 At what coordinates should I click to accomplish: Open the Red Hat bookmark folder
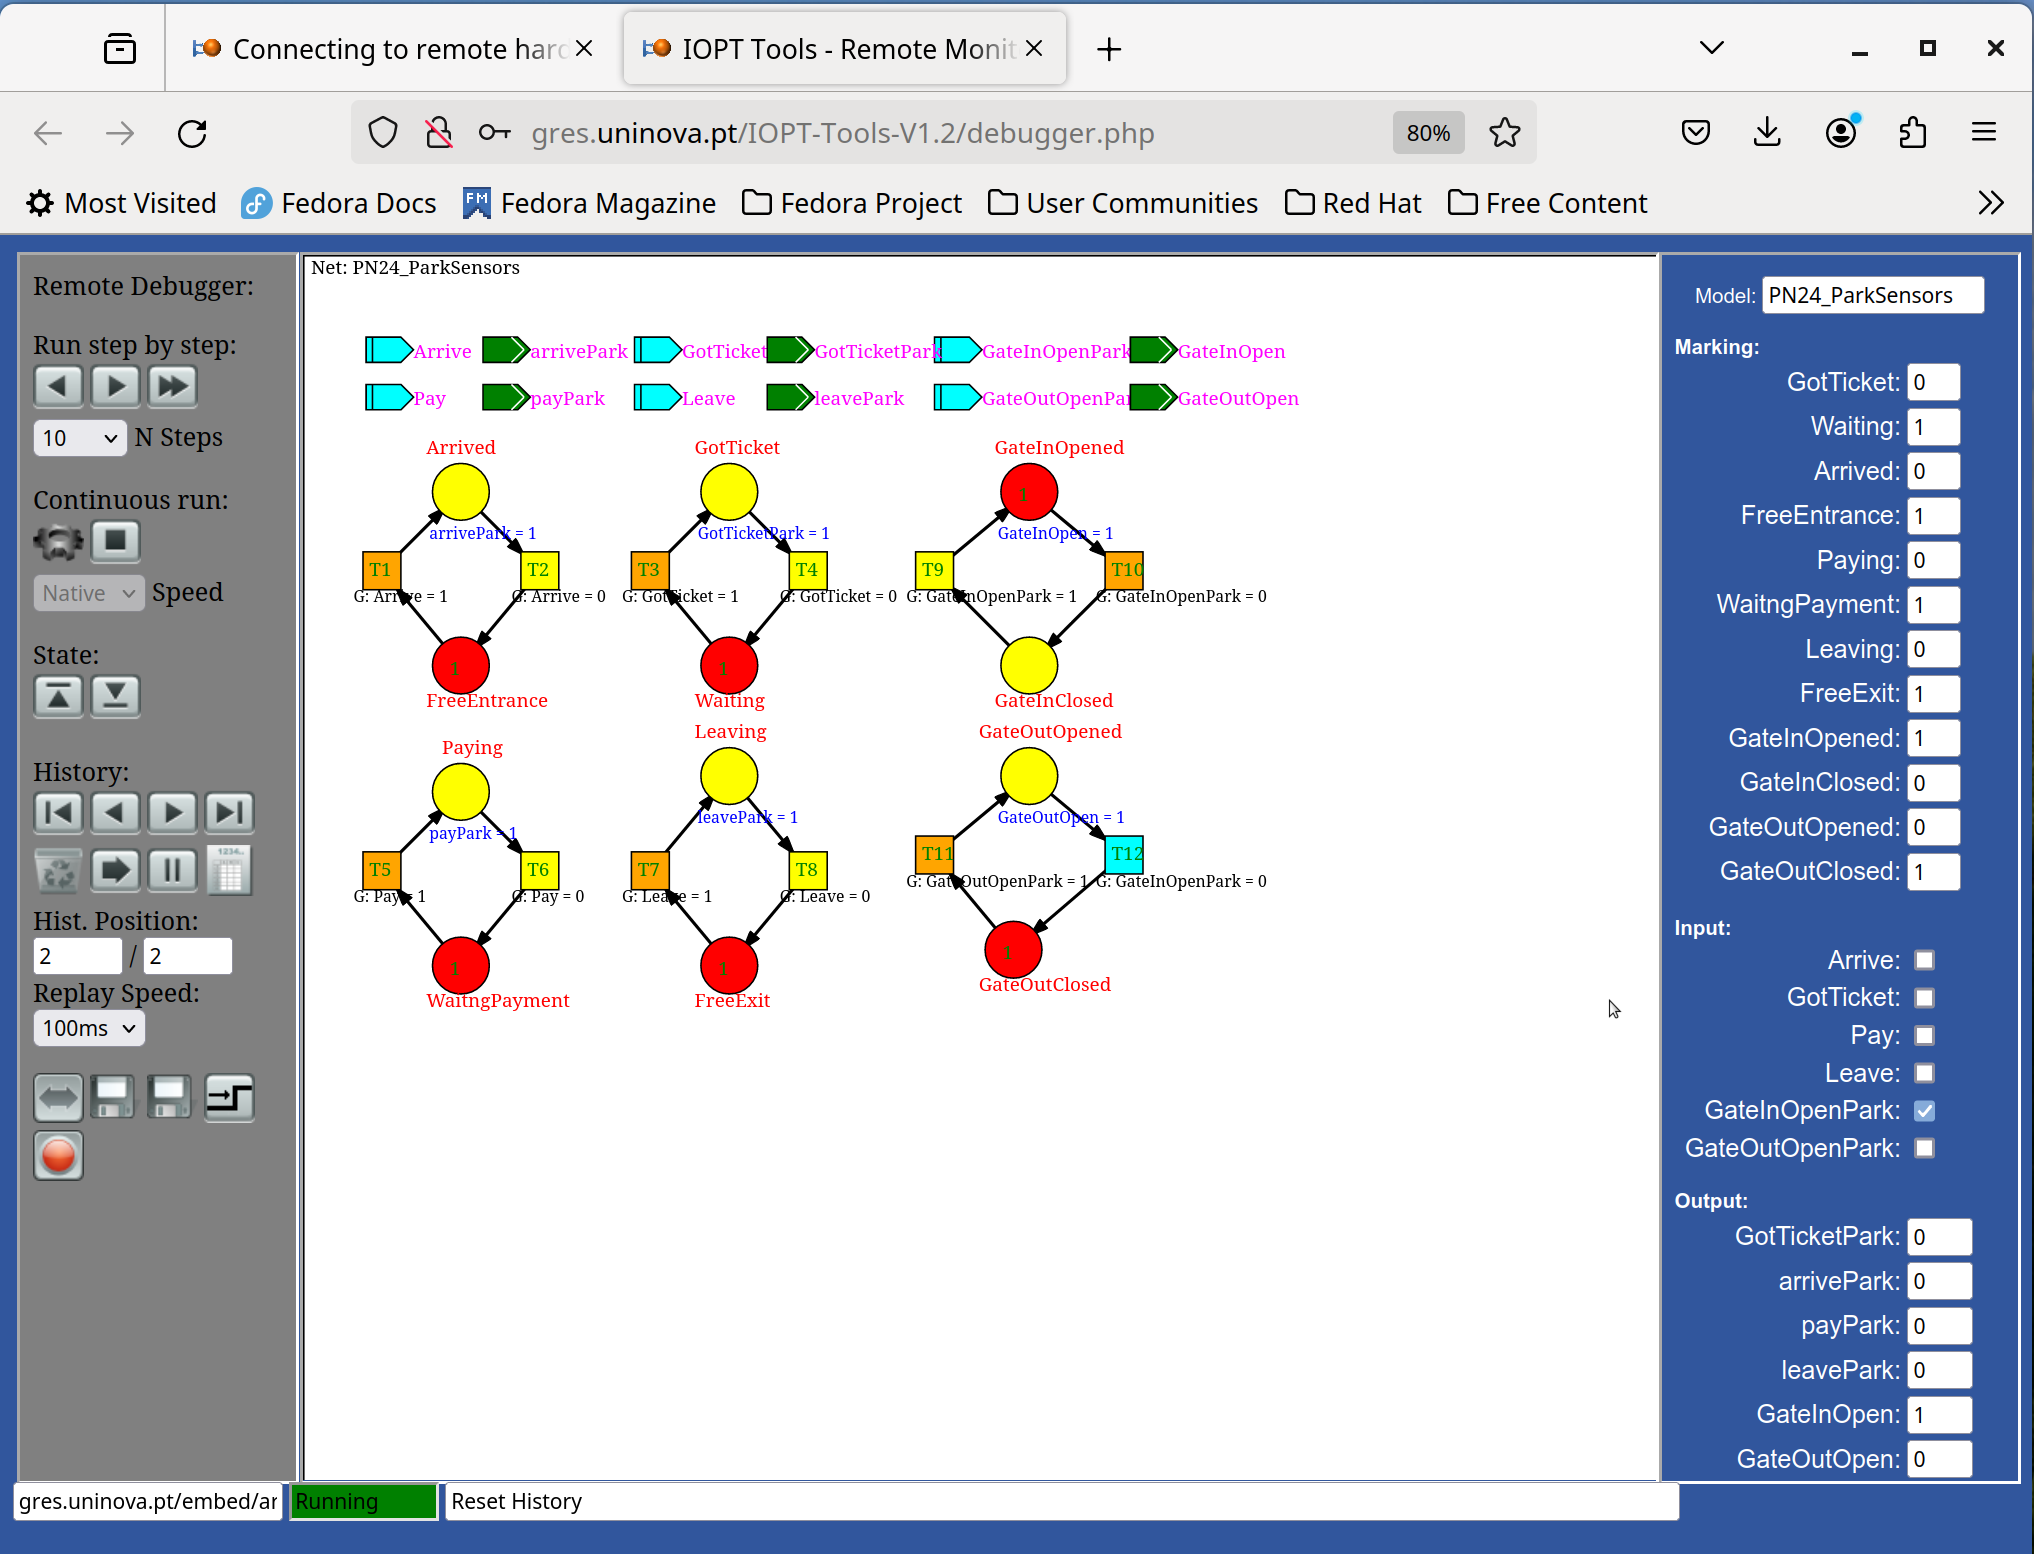click(1353, 203)
